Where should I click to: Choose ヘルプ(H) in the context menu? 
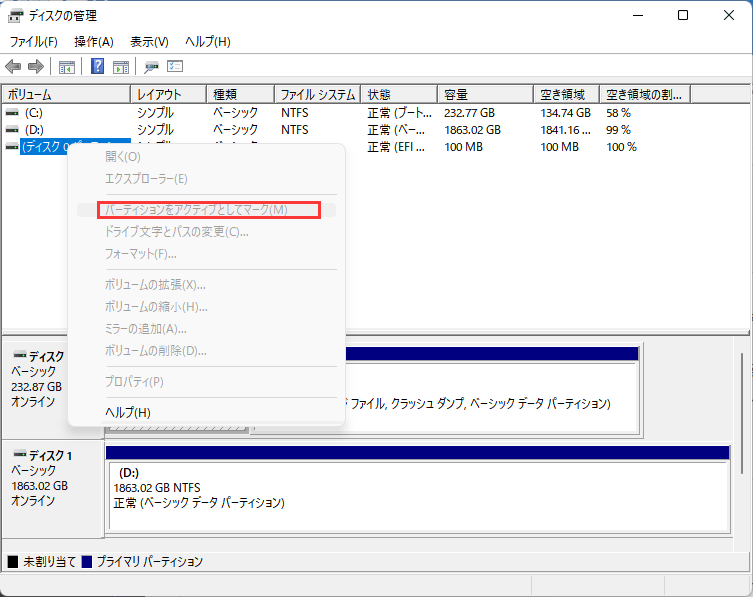click(127, 412)
